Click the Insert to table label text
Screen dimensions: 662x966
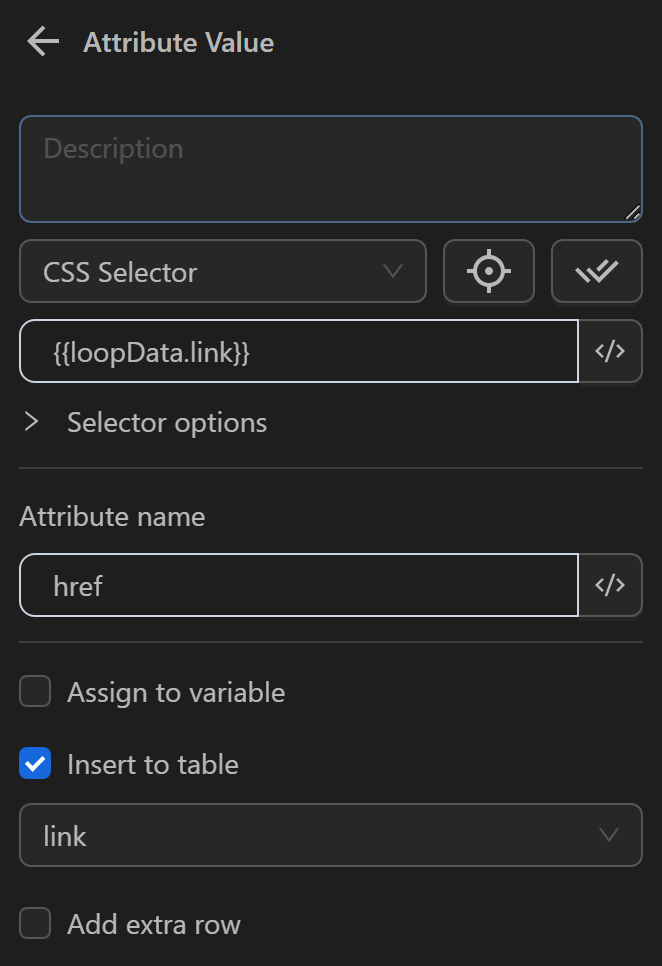click(152, 763)
